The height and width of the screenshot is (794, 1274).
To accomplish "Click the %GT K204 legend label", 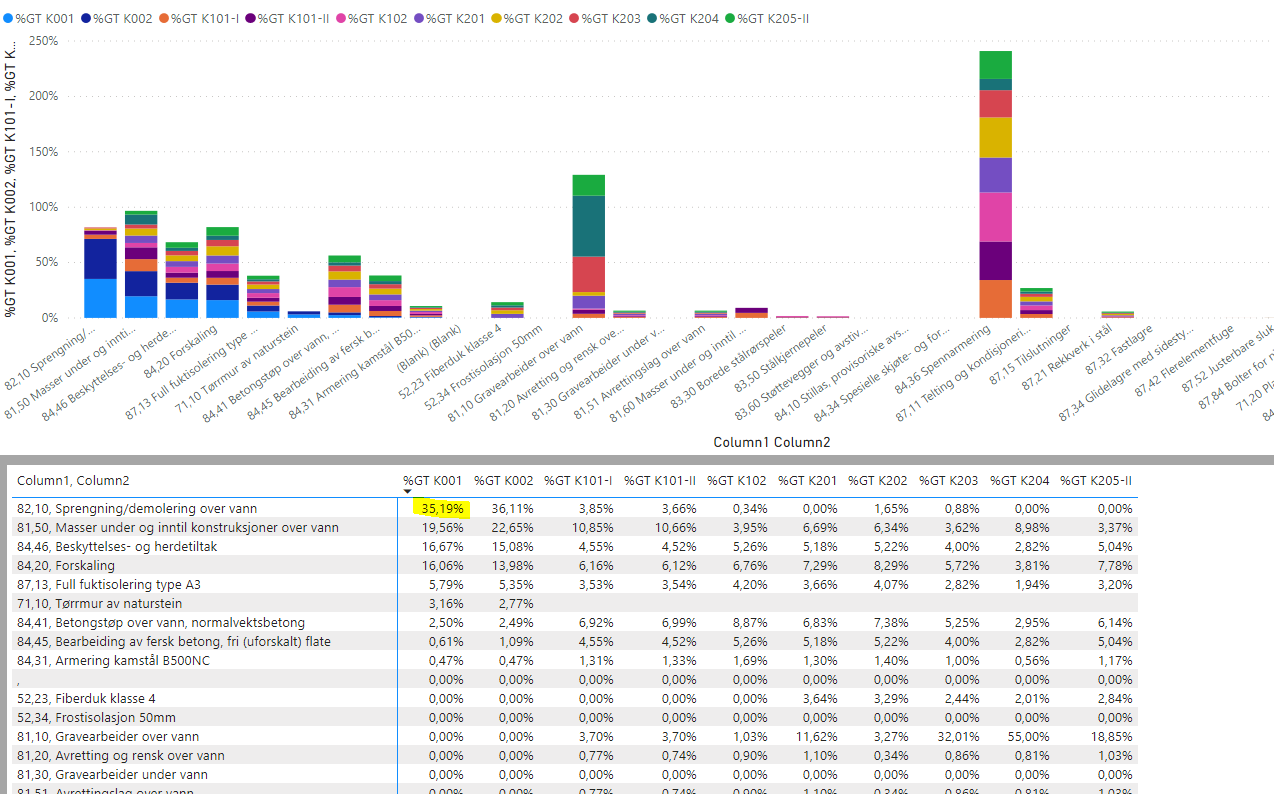I will click(689, 19).
